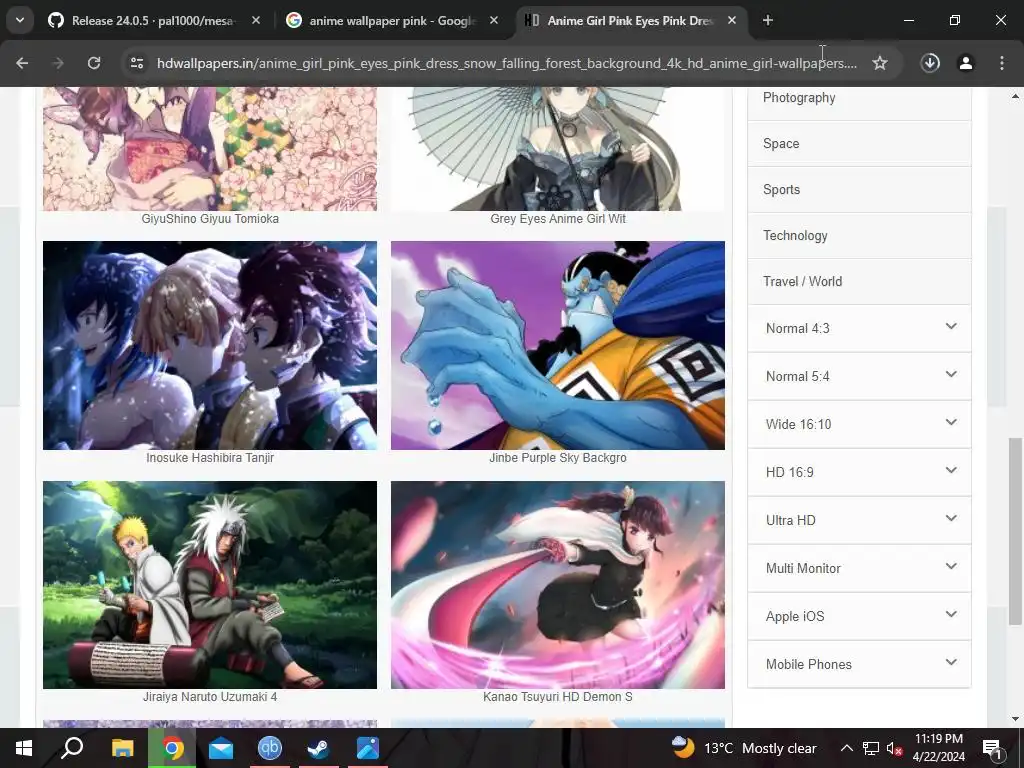Open the Chrome profile icon
This screenshot has height=768, width=1024.
coord(966,63)
